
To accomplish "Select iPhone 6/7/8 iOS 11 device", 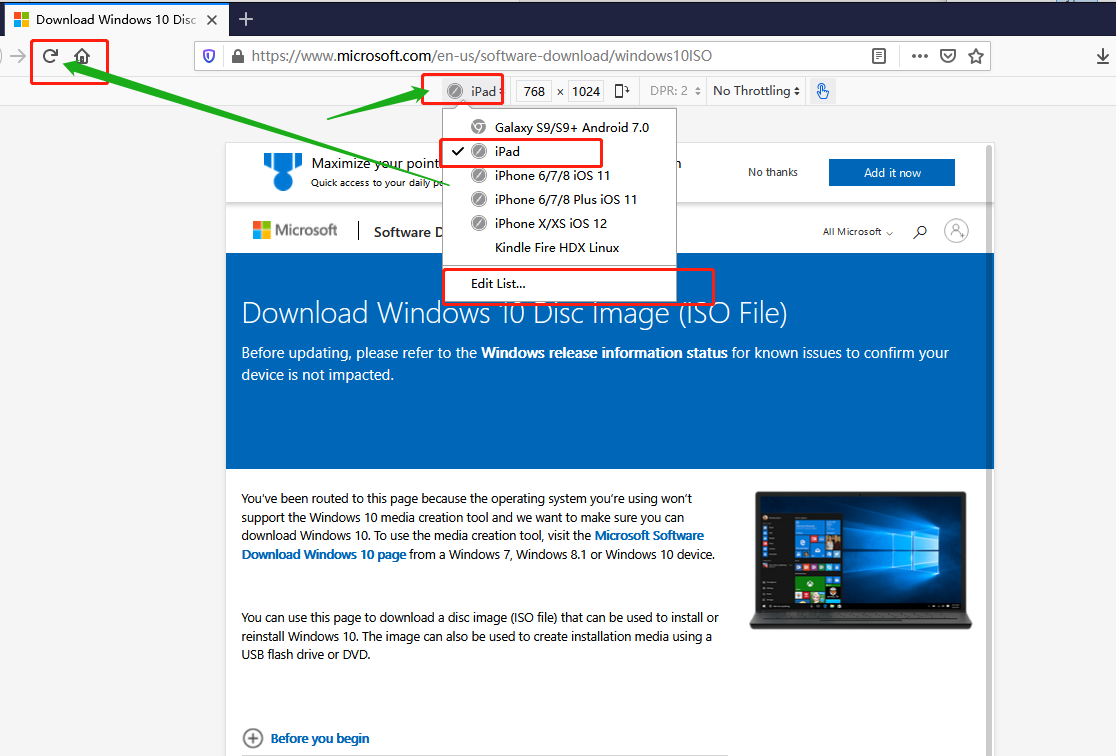I will (x=559, y=176).
